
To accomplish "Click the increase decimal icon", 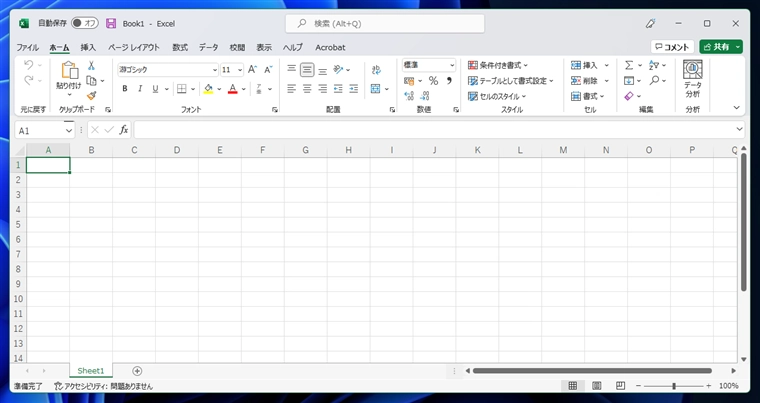I will coord(409,96).
